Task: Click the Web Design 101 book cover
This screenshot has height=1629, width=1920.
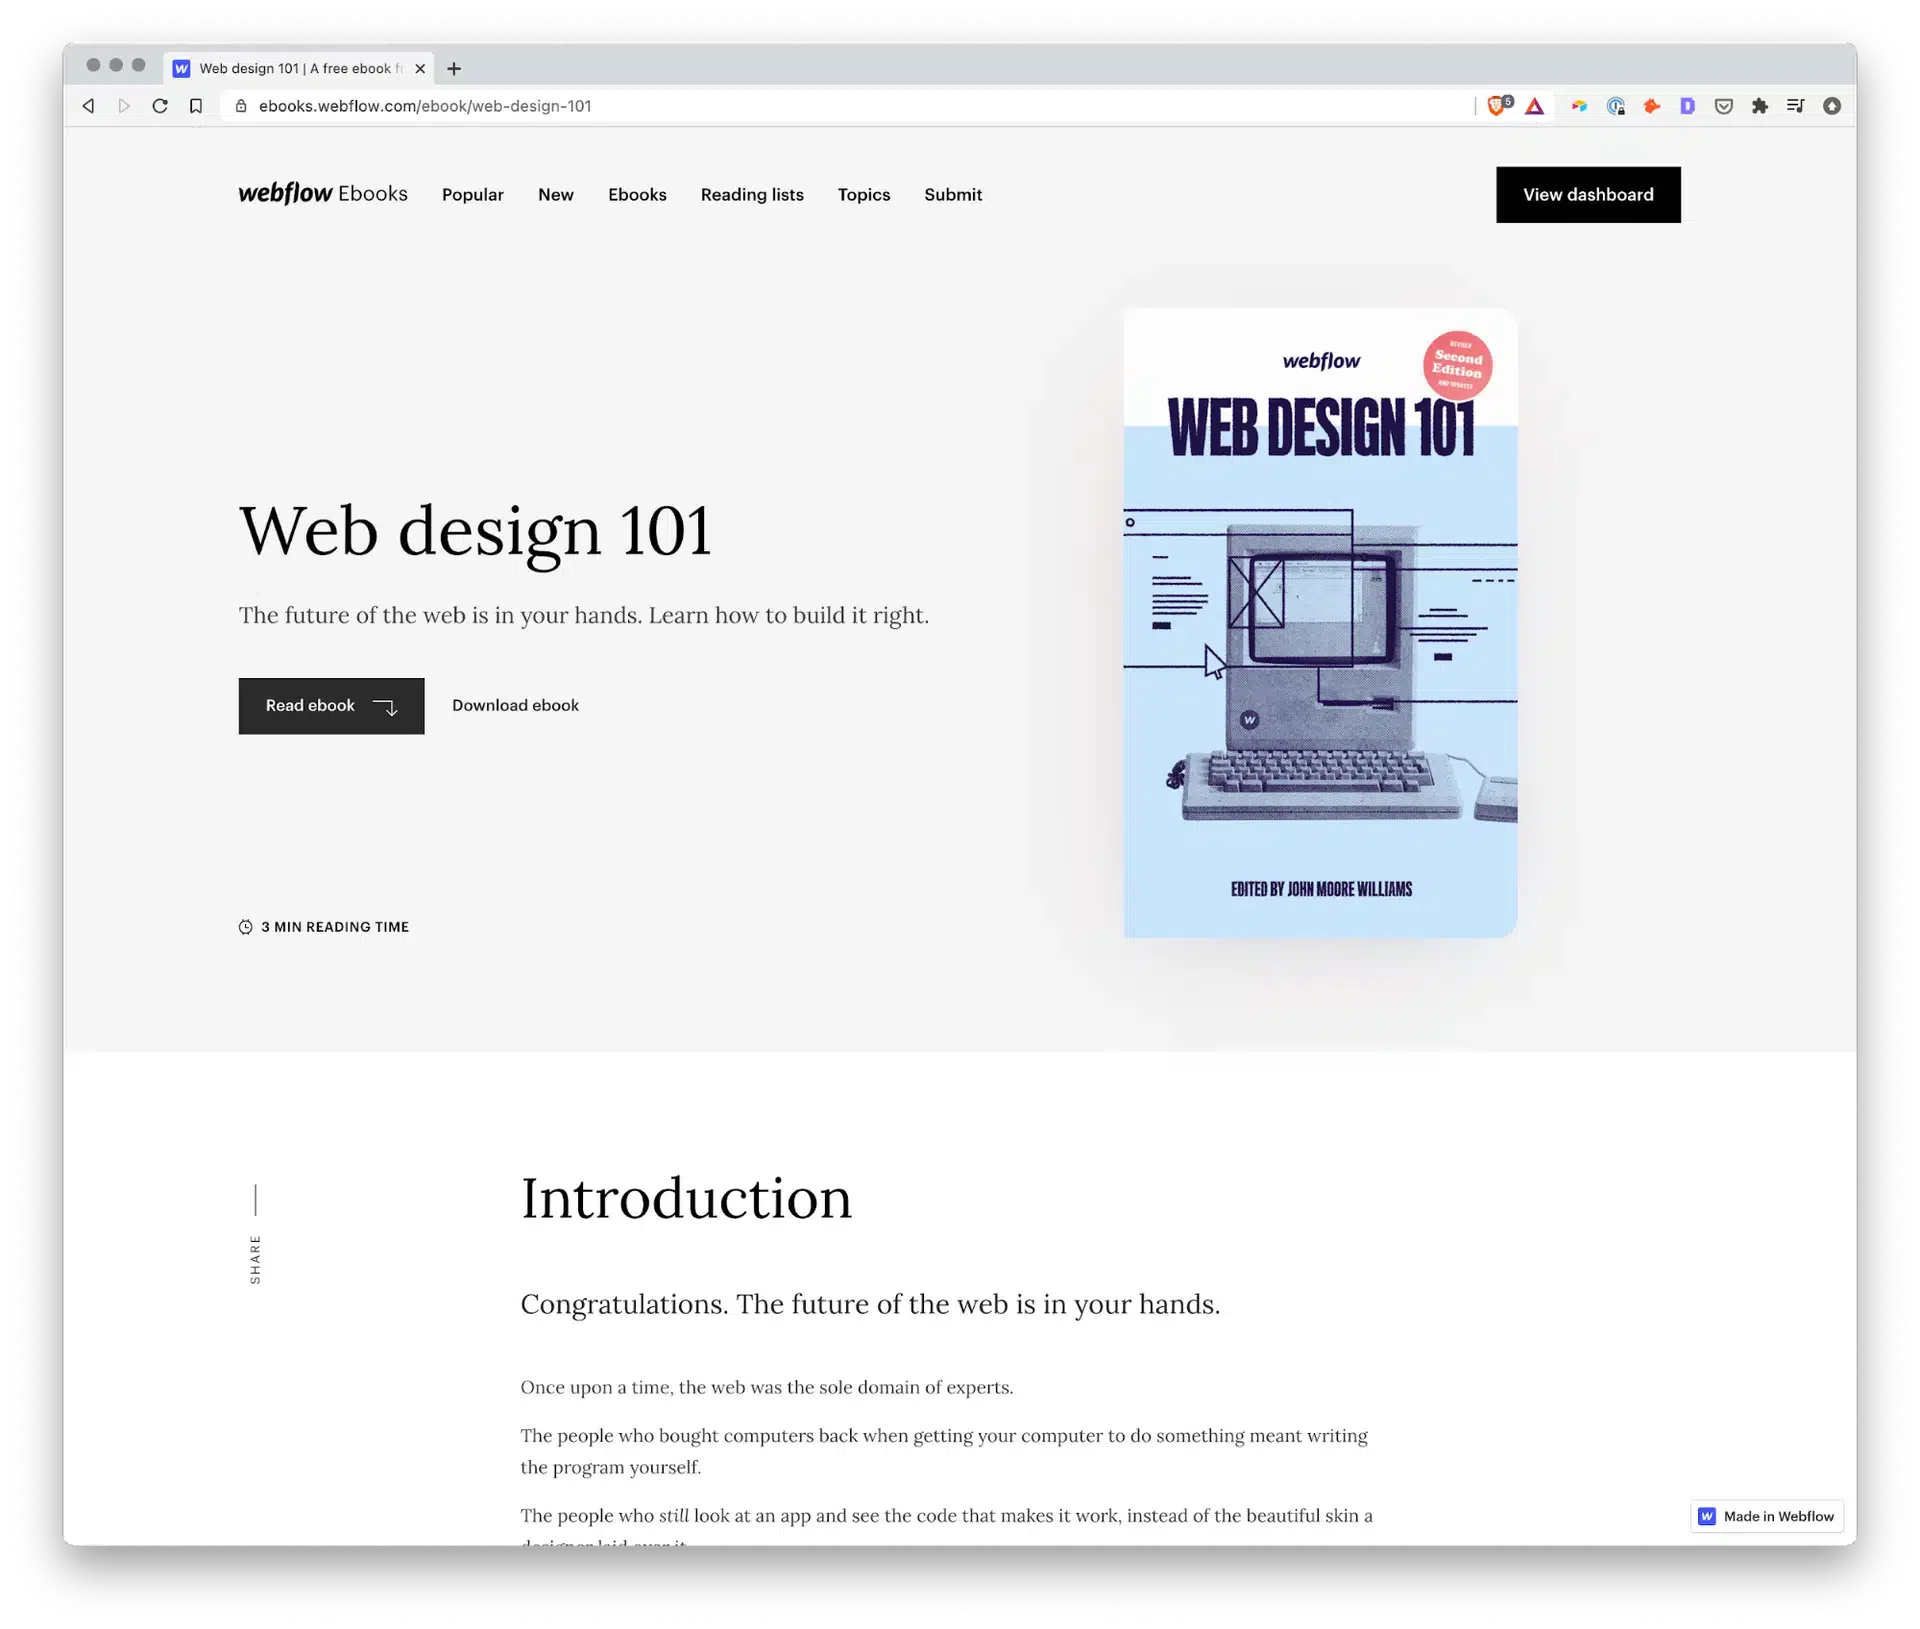Action: pyautogui.click(x=1320, y=622)
